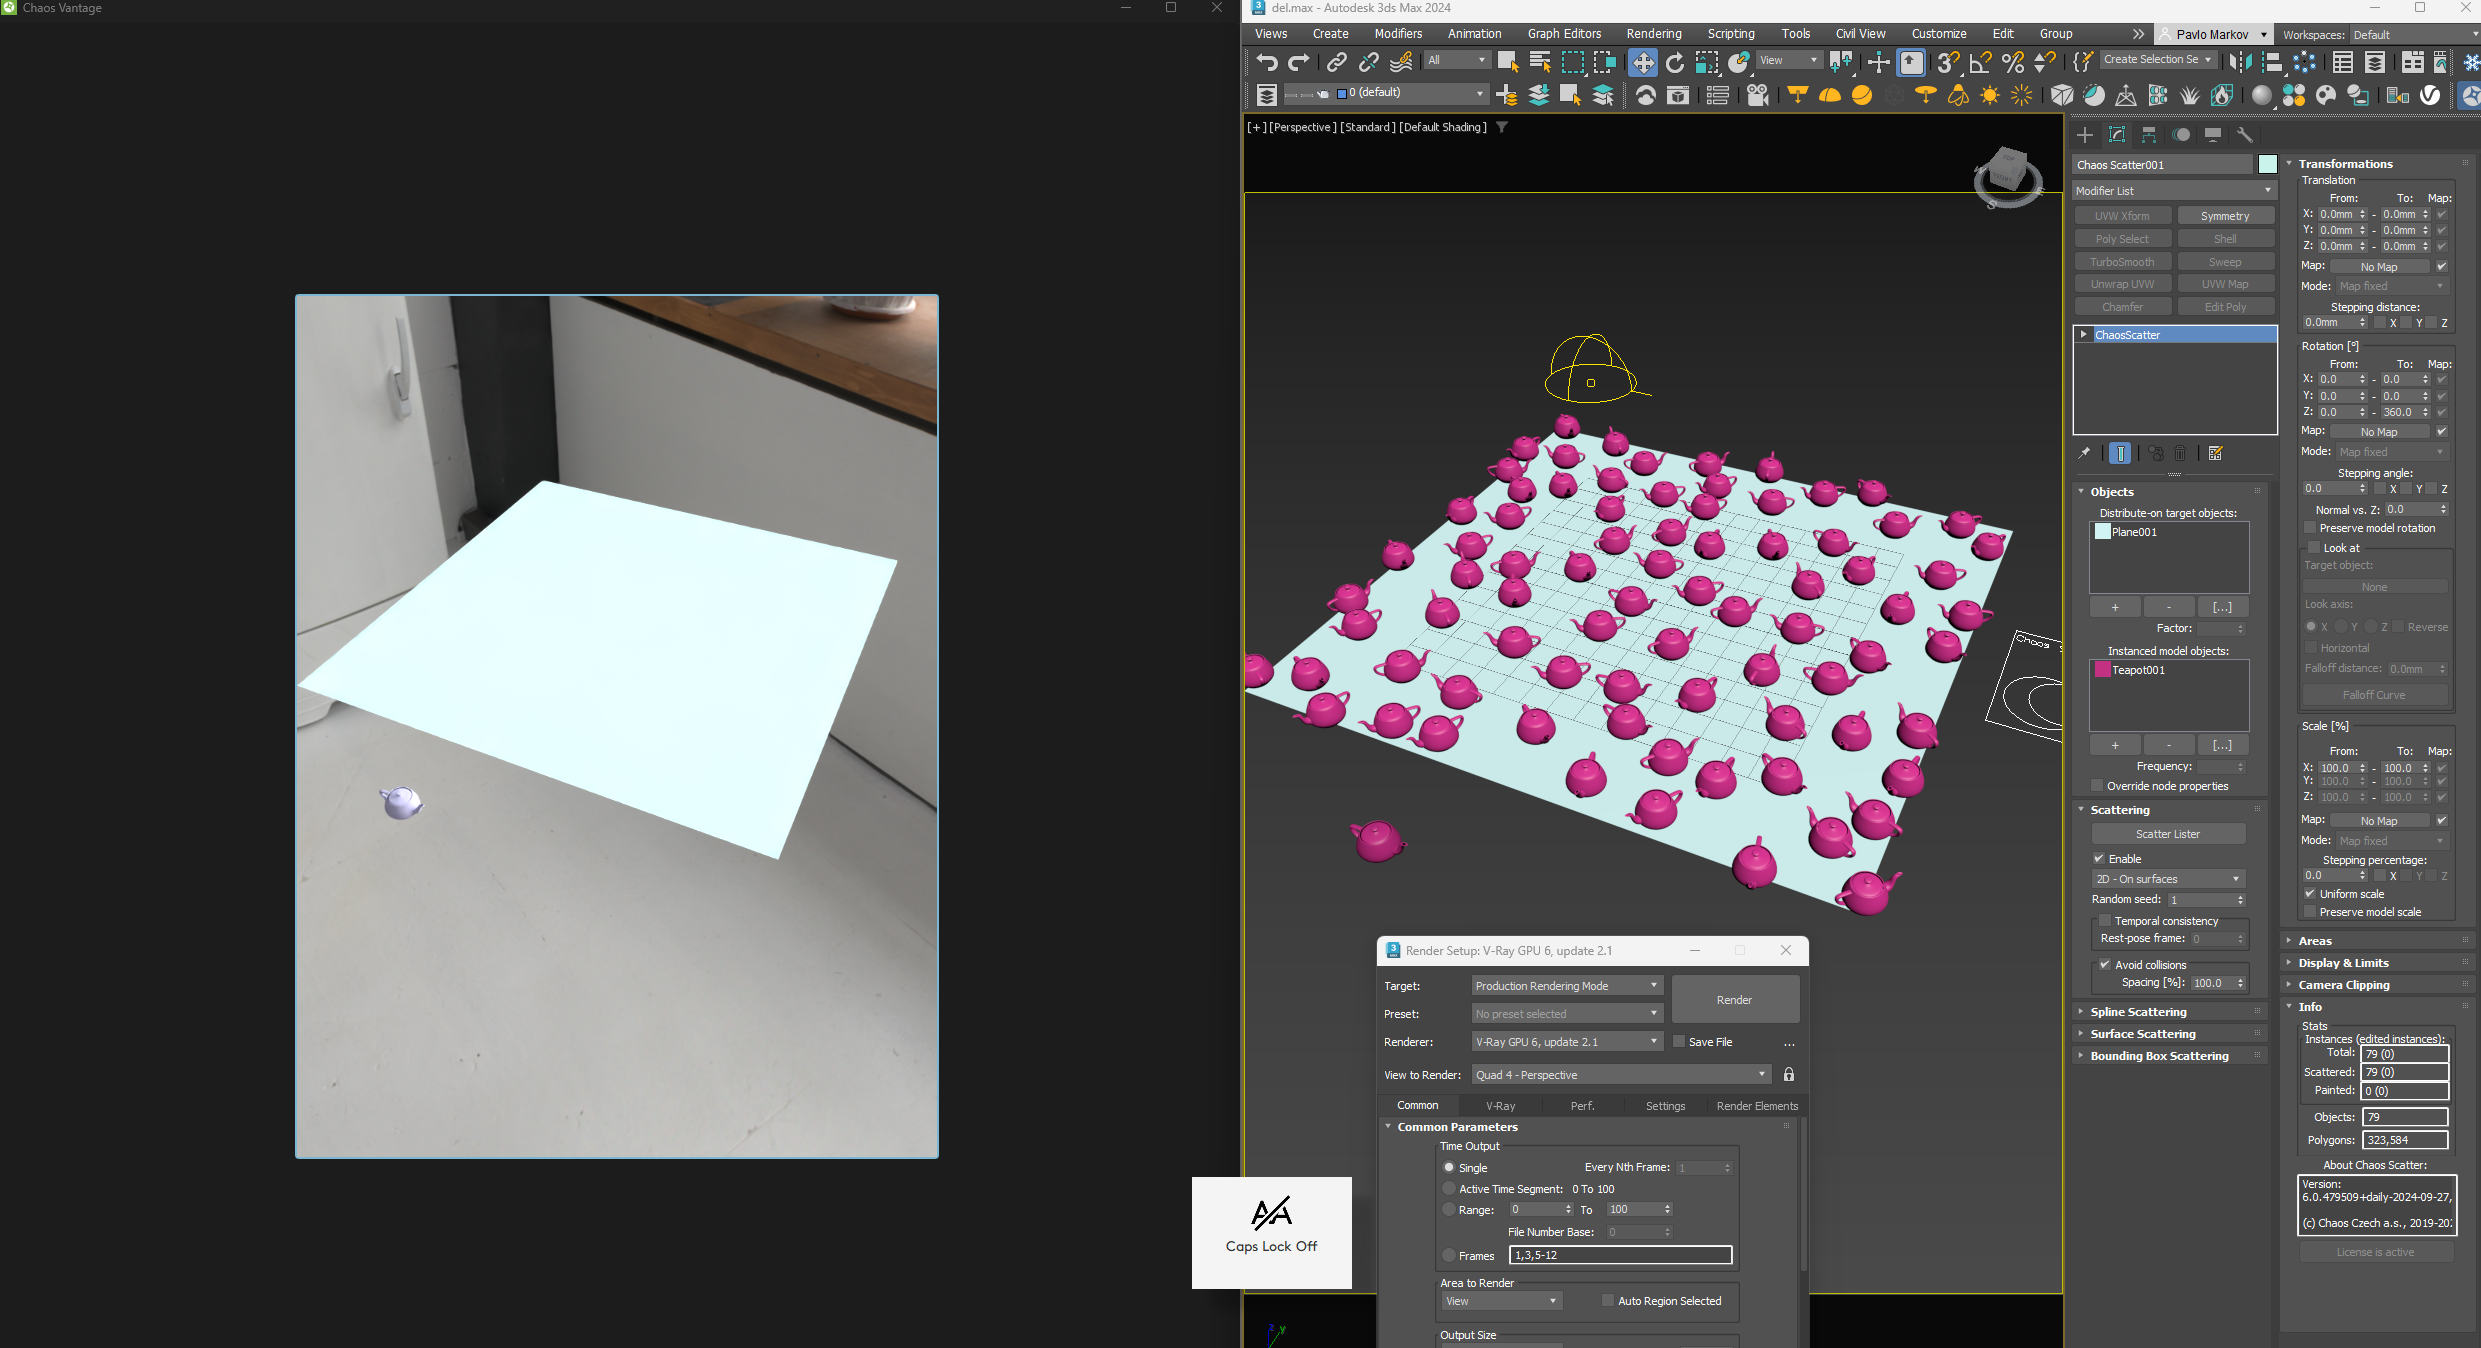Open the View to Render dropdown
The image size is (2481, 1348).
click(x=1621, y=1075)
